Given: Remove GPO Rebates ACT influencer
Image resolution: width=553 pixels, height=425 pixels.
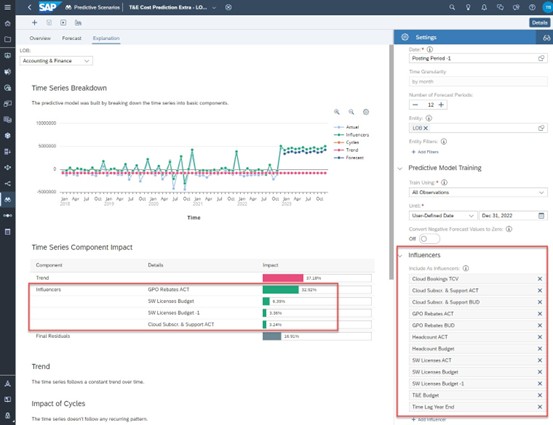Looking at the screenshot, I should [x=540, y=314].
